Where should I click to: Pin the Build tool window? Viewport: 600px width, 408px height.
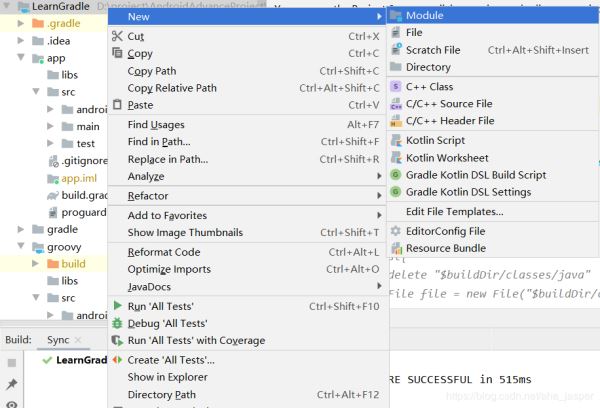[13, 384]
